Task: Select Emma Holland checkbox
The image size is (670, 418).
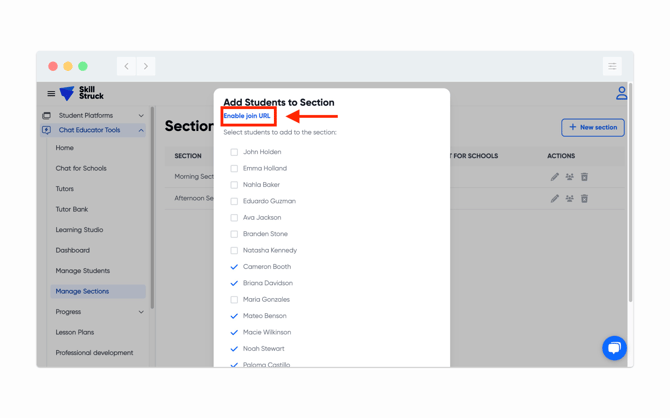Action: pos(234,168)
